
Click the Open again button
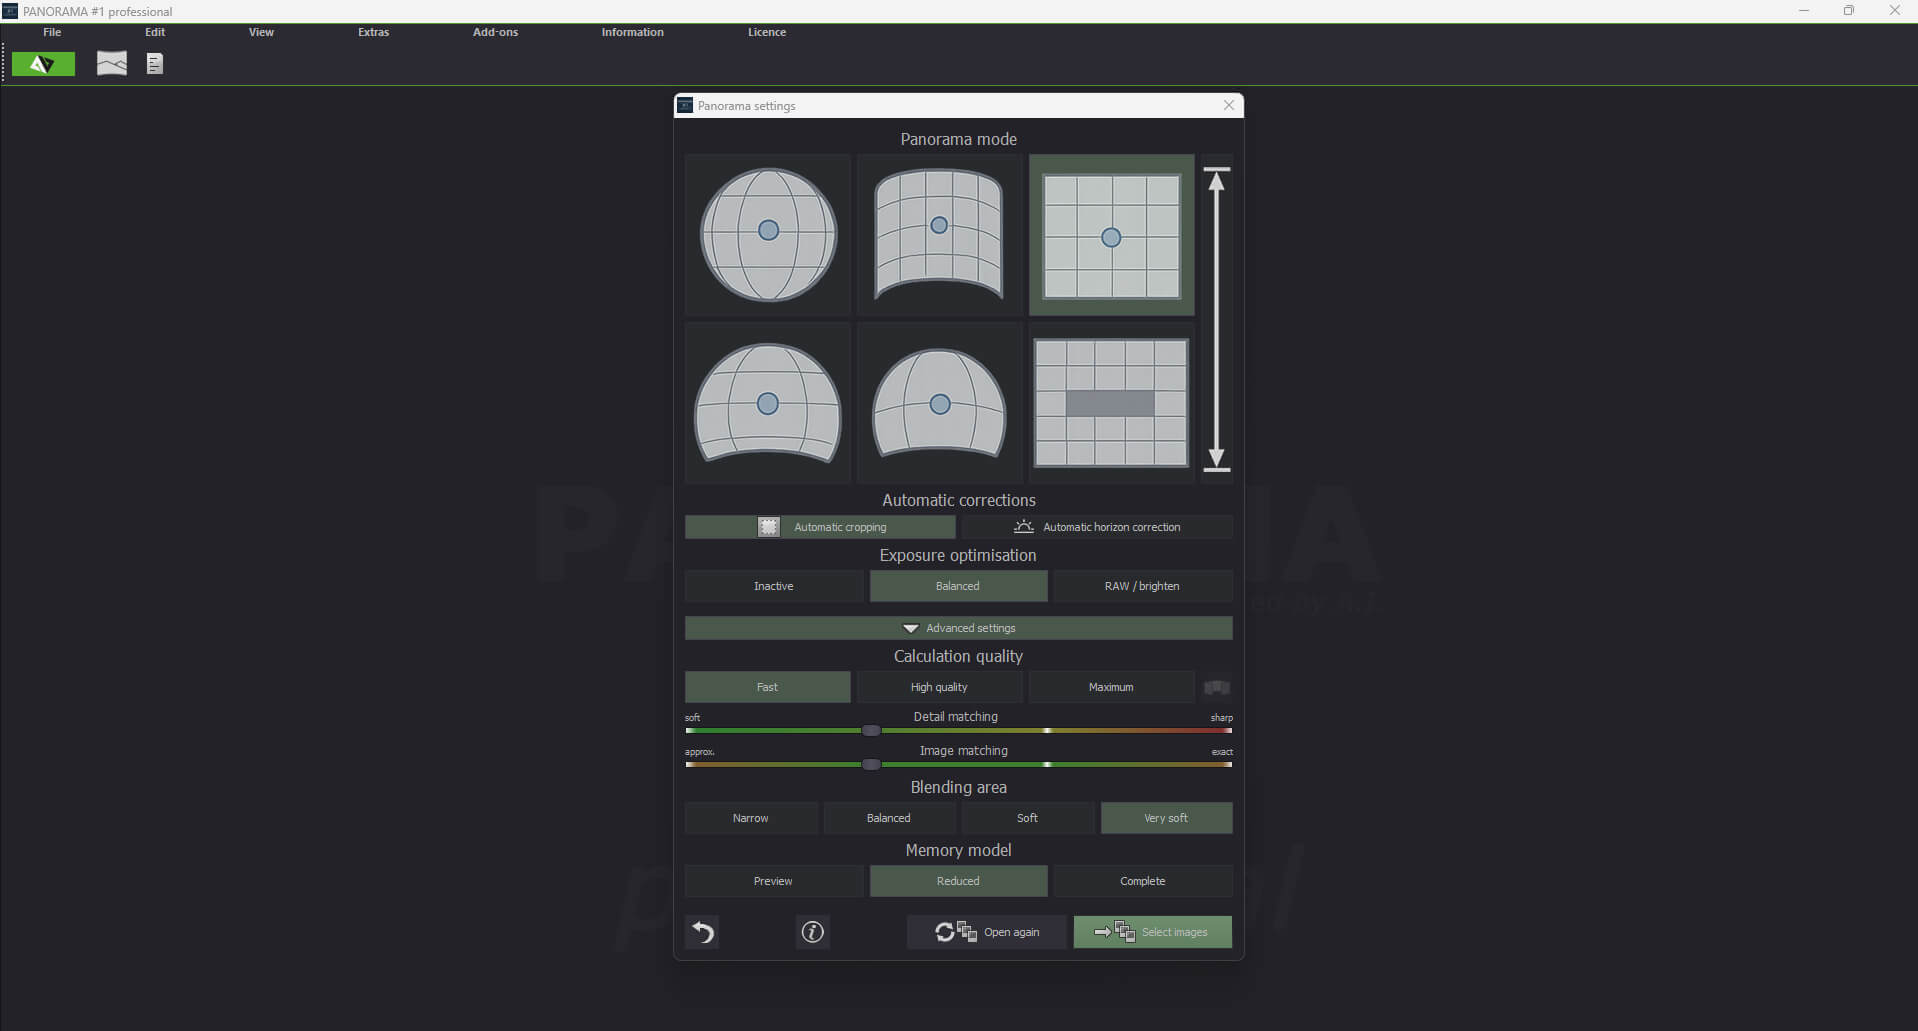[x=986, y=932]
